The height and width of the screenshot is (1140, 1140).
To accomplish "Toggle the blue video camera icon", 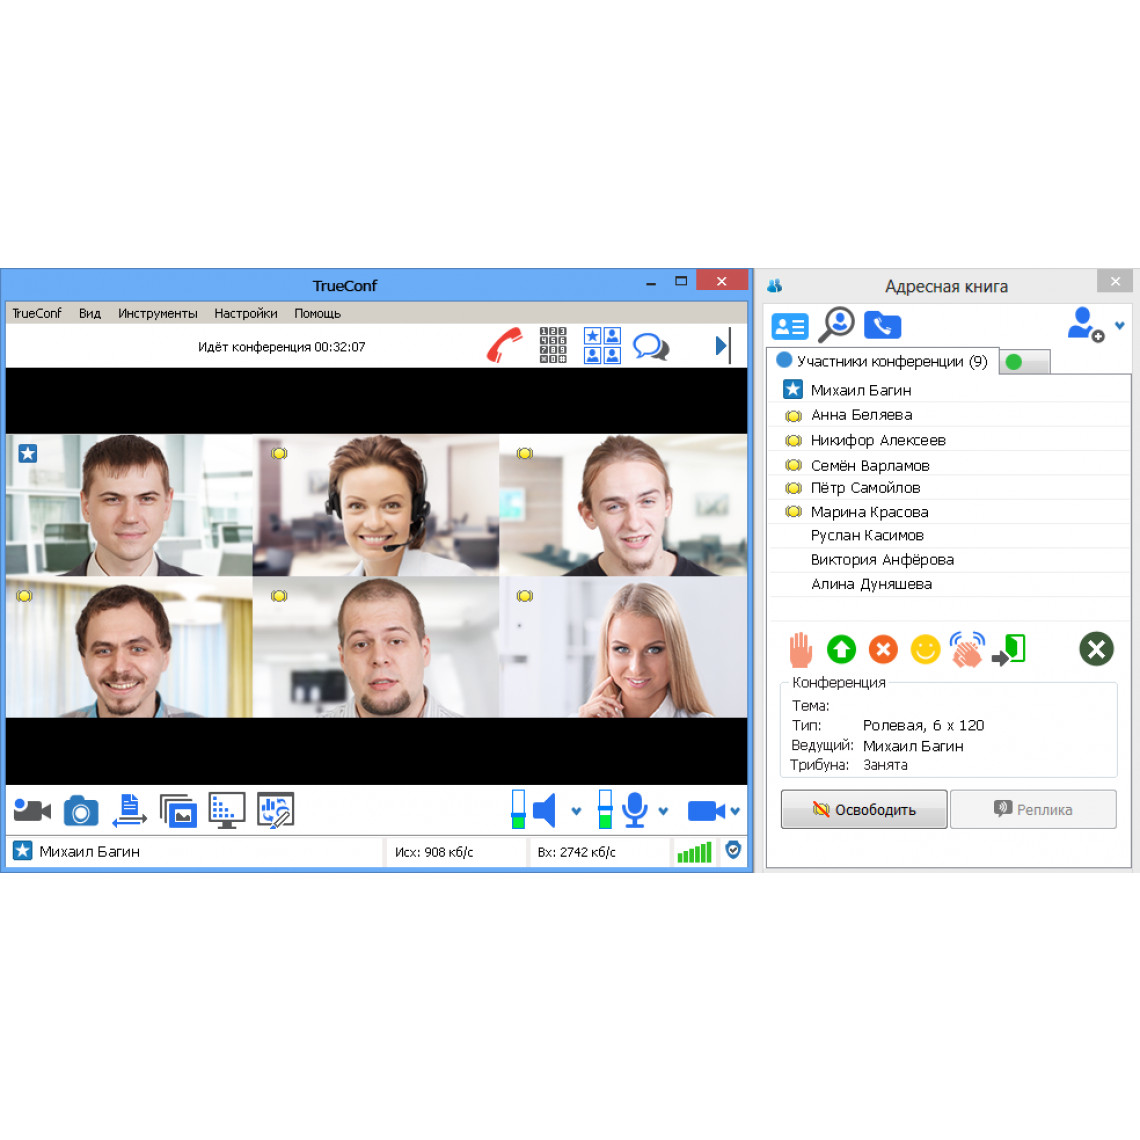I will click(706, 811).
